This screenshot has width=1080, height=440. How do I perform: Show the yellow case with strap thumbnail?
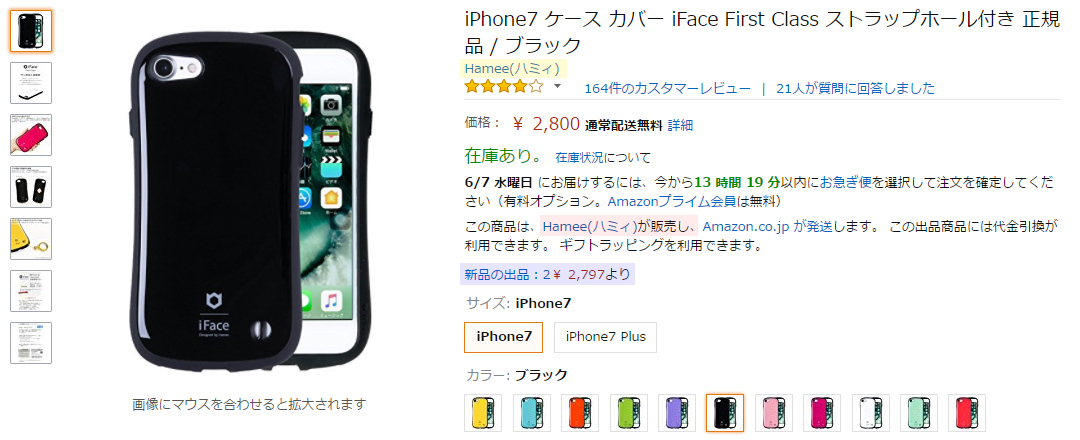(x=31, y=239)
